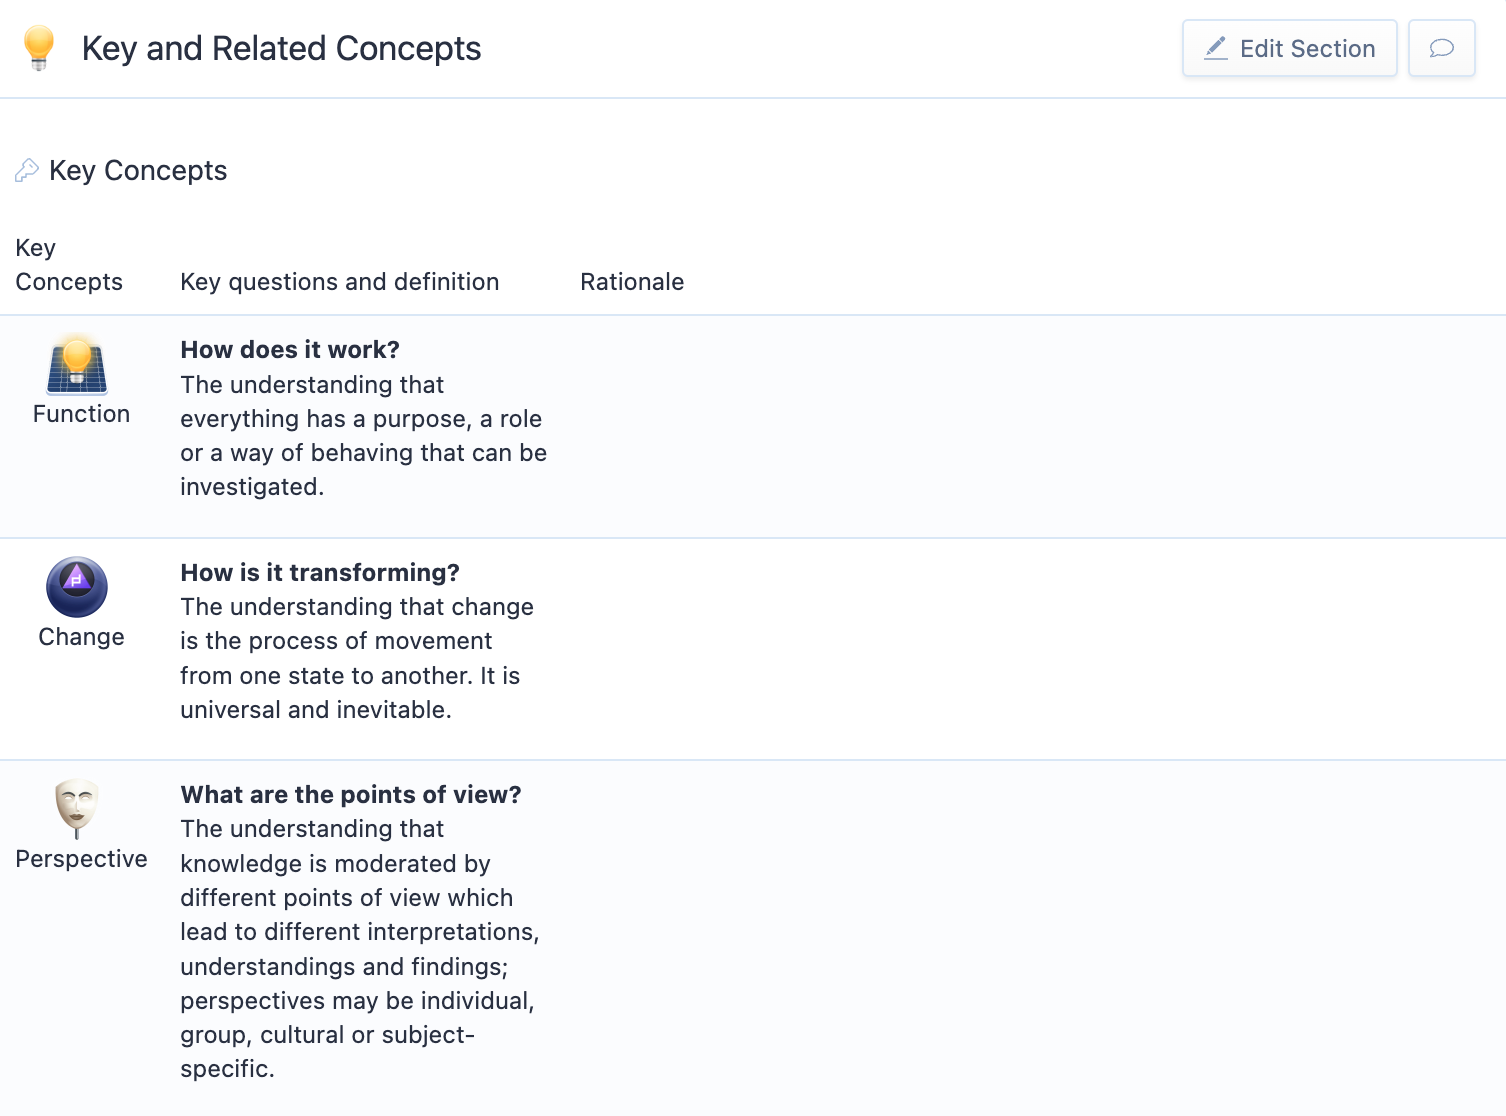Click the Function concept lightbulb icon
Viewport: 1506px width, 1116px height.
click(x=77, y=364)
